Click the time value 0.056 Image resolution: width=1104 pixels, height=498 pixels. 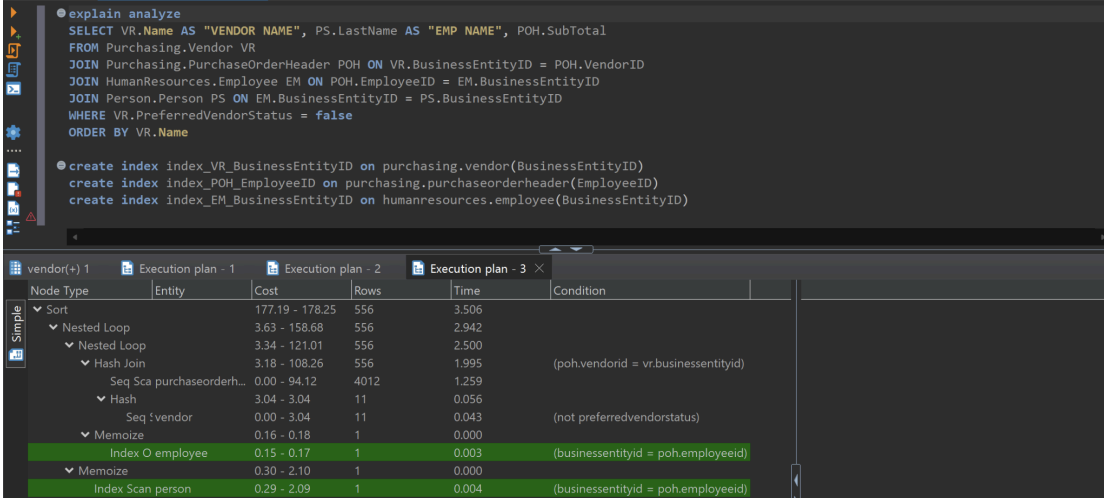click(468, 399)
